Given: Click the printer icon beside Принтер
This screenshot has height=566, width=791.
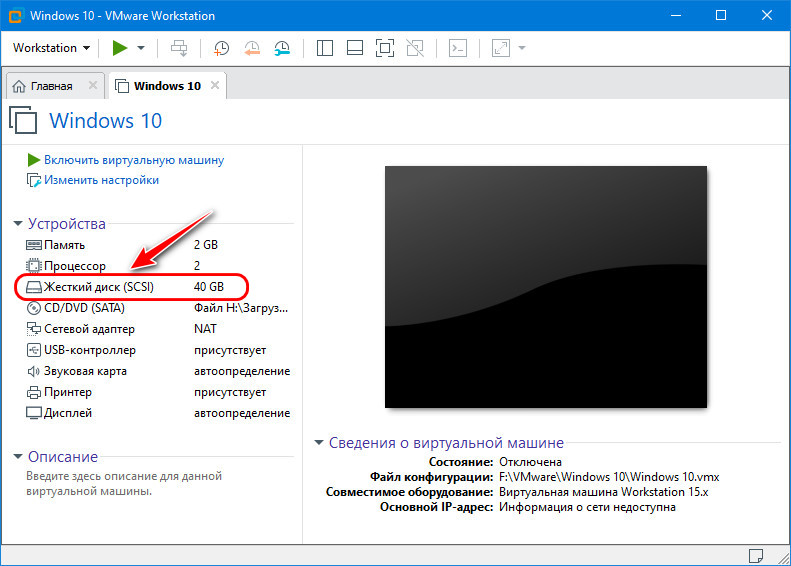Looking at the screenshot, I should point(33,392).
